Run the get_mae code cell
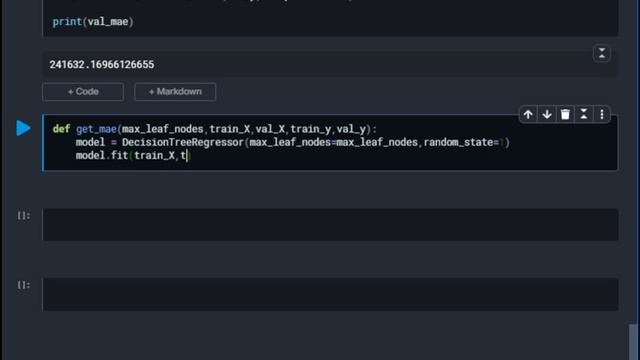This screenshot has width=640, height=360. coord(23,128)
